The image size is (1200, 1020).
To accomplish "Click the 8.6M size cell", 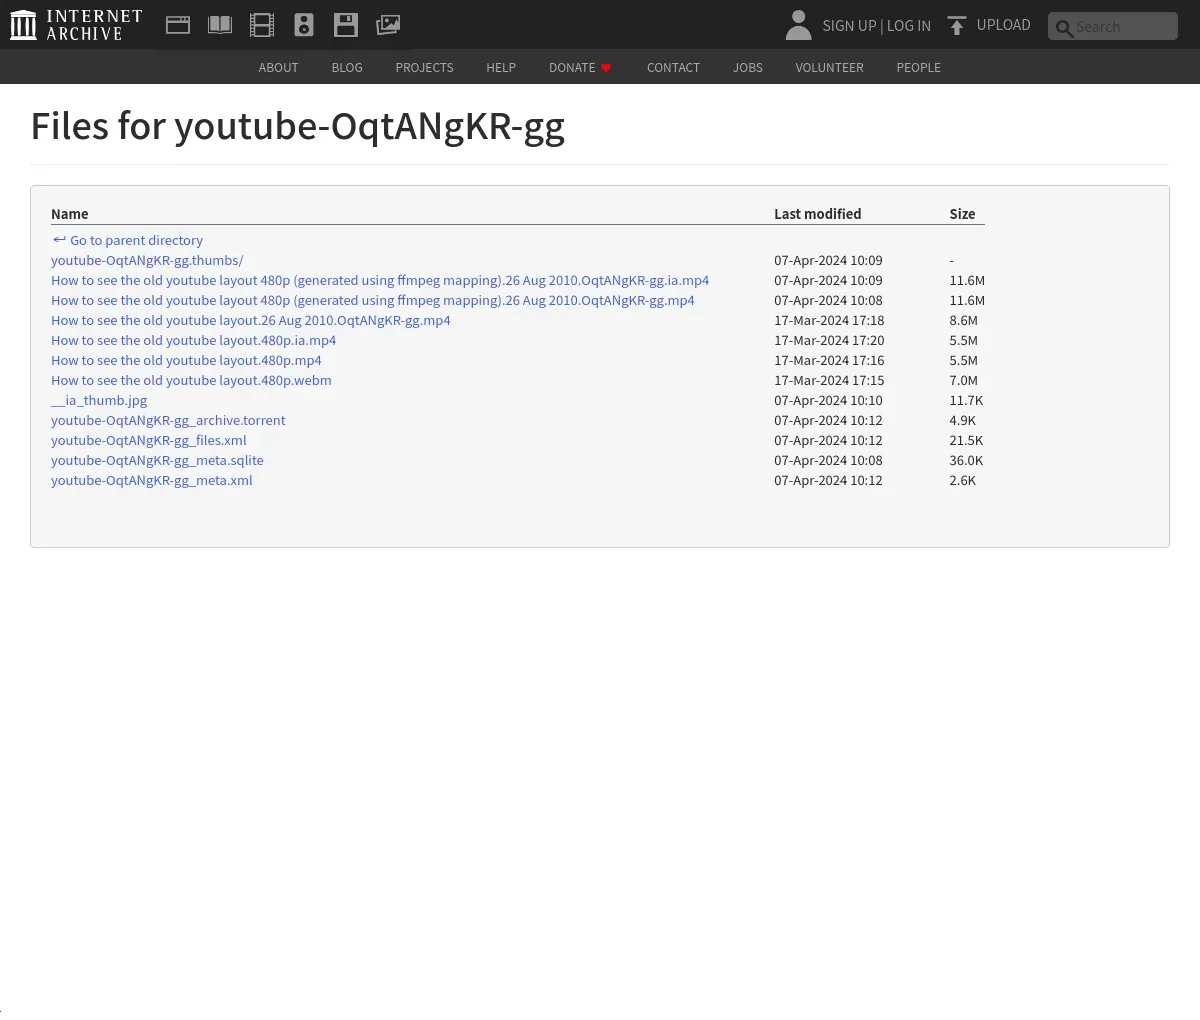I will 963,320.
